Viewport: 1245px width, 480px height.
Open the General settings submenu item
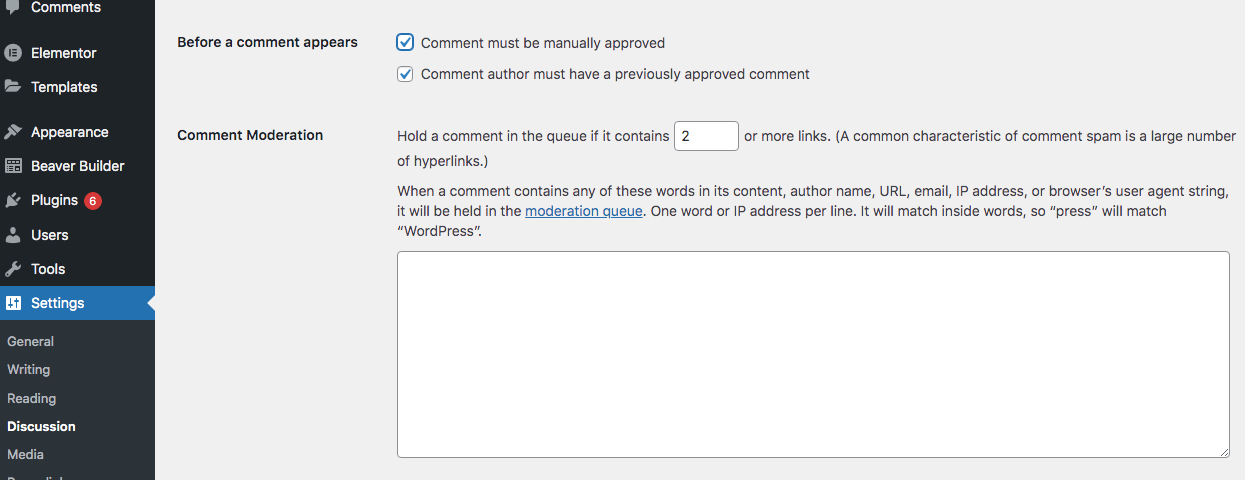(x=30, y=341)
